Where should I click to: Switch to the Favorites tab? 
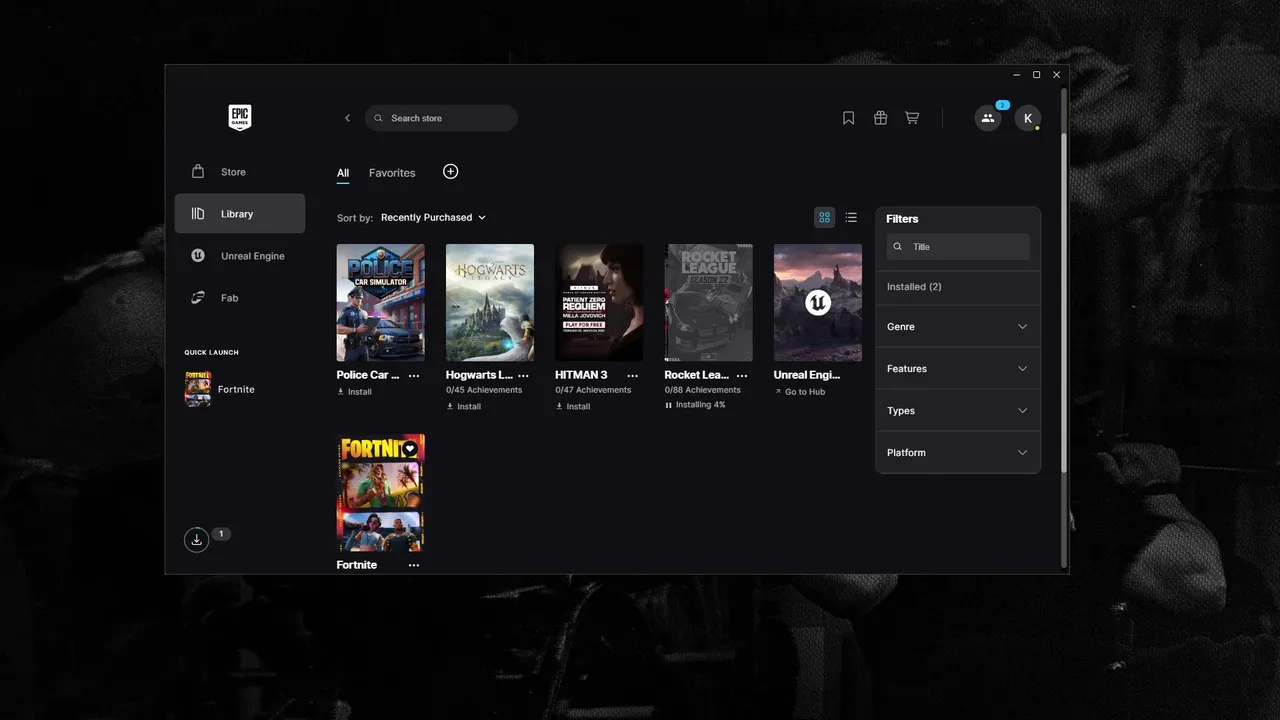coord(392,173)
